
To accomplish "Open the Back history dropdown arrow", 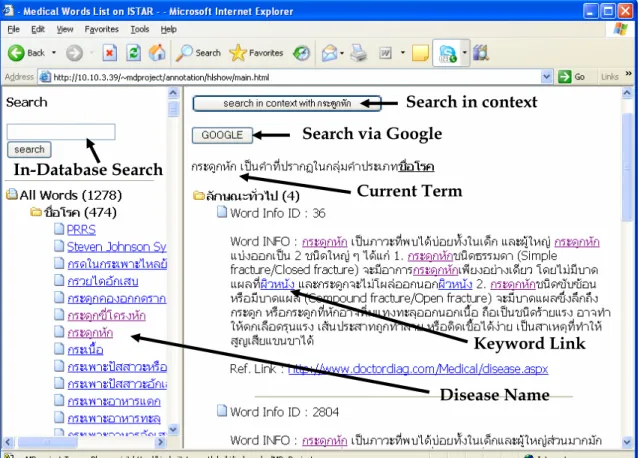I will coord(53,53).
